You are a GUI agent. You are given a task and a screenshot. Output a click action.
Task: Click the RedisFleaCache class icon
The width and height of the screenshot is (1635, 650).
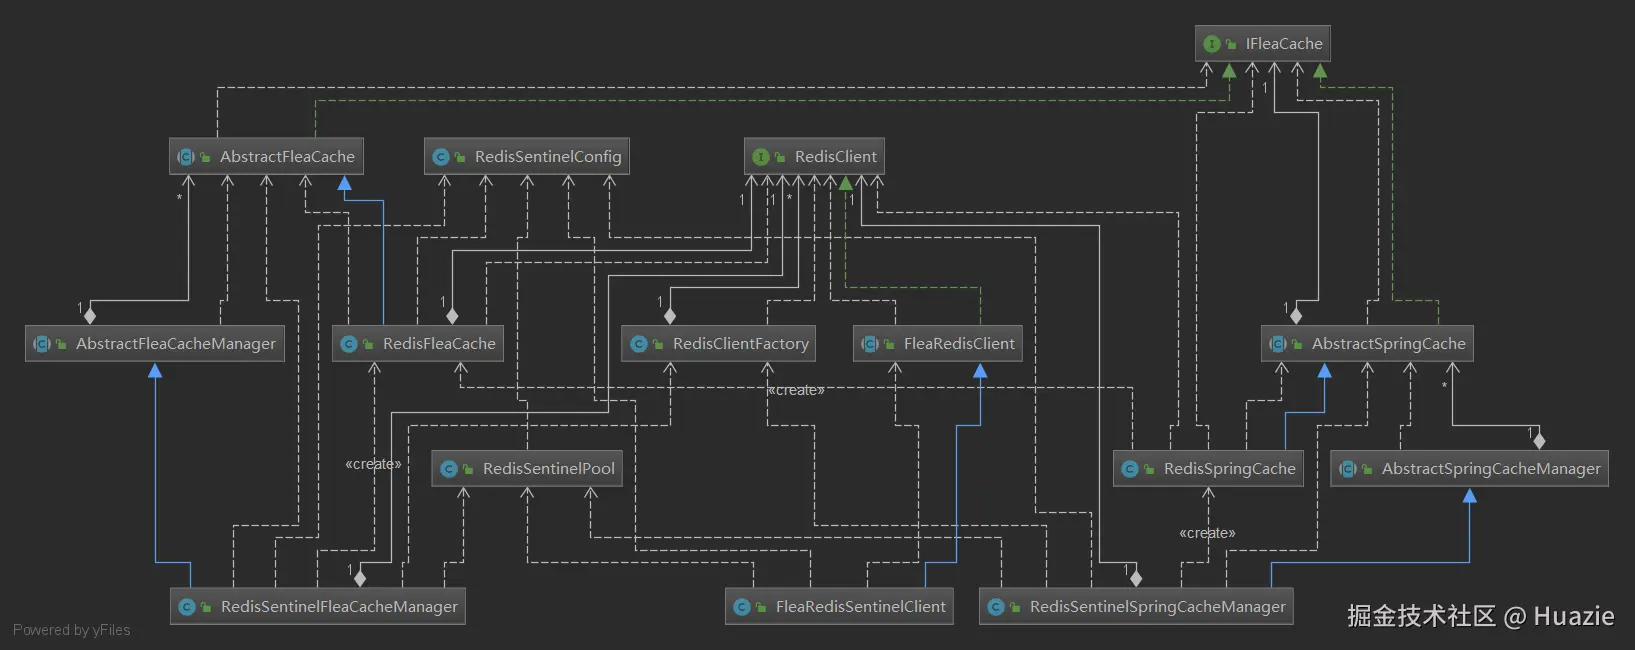[x=349, y=344]
